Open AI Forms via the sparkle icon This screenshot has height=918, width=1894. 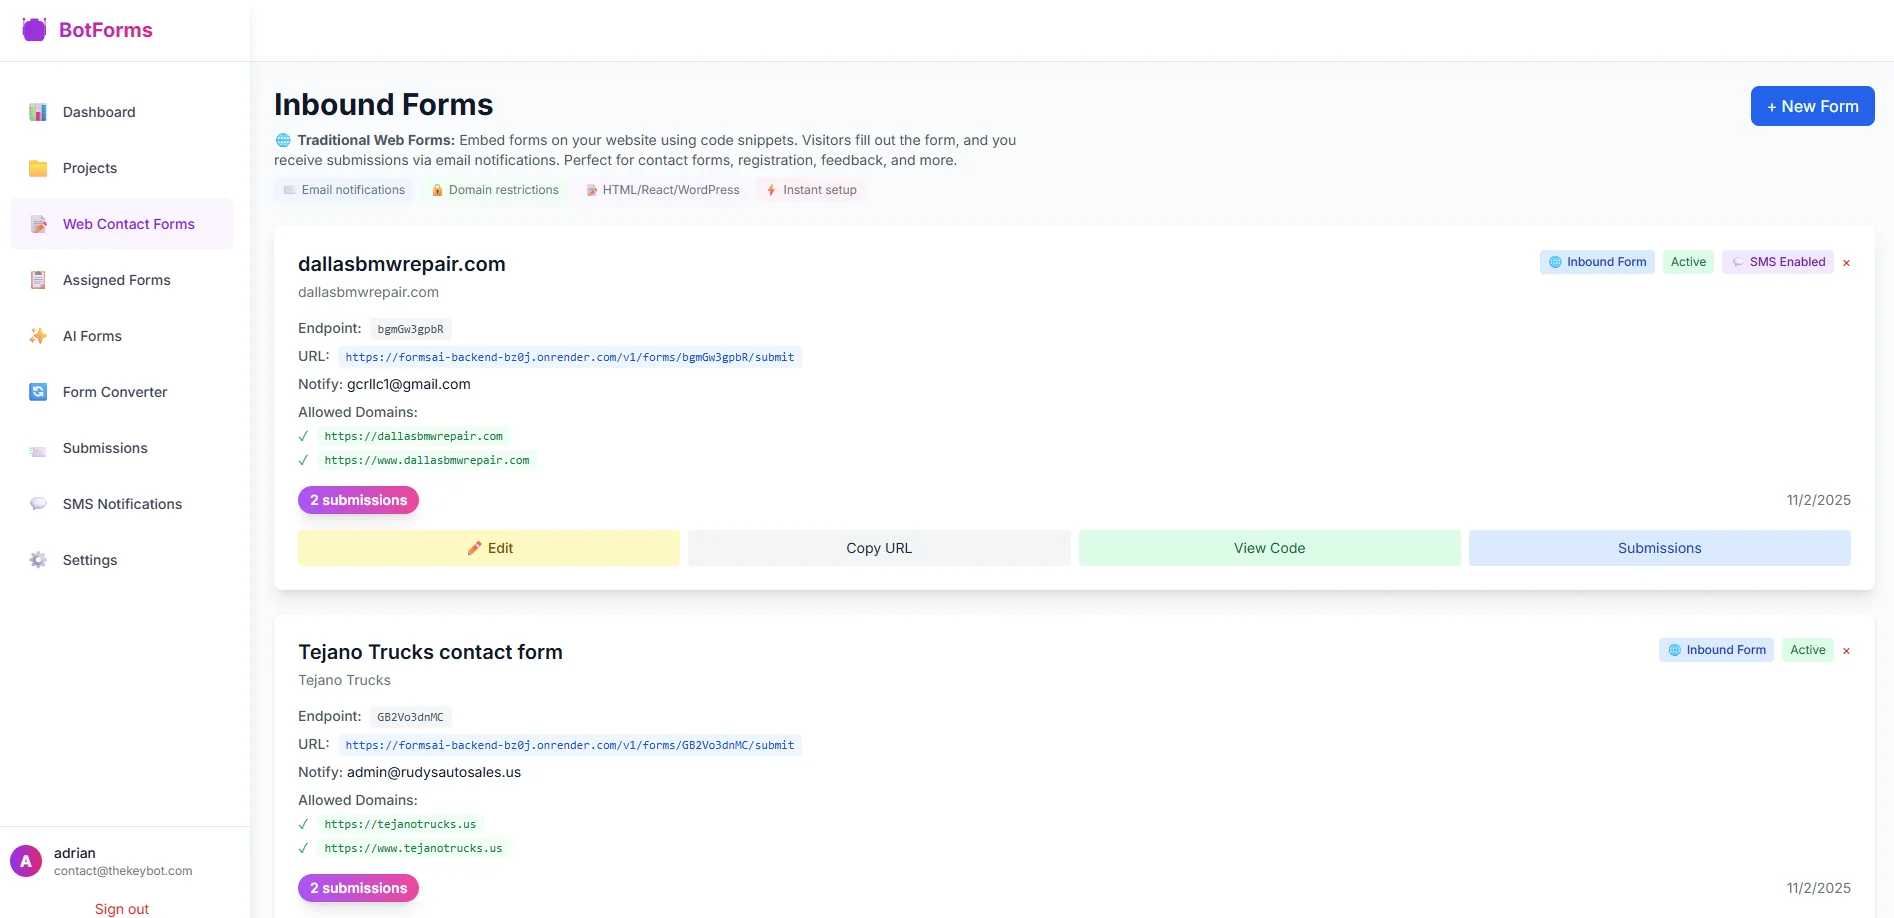tap(38, 336)
